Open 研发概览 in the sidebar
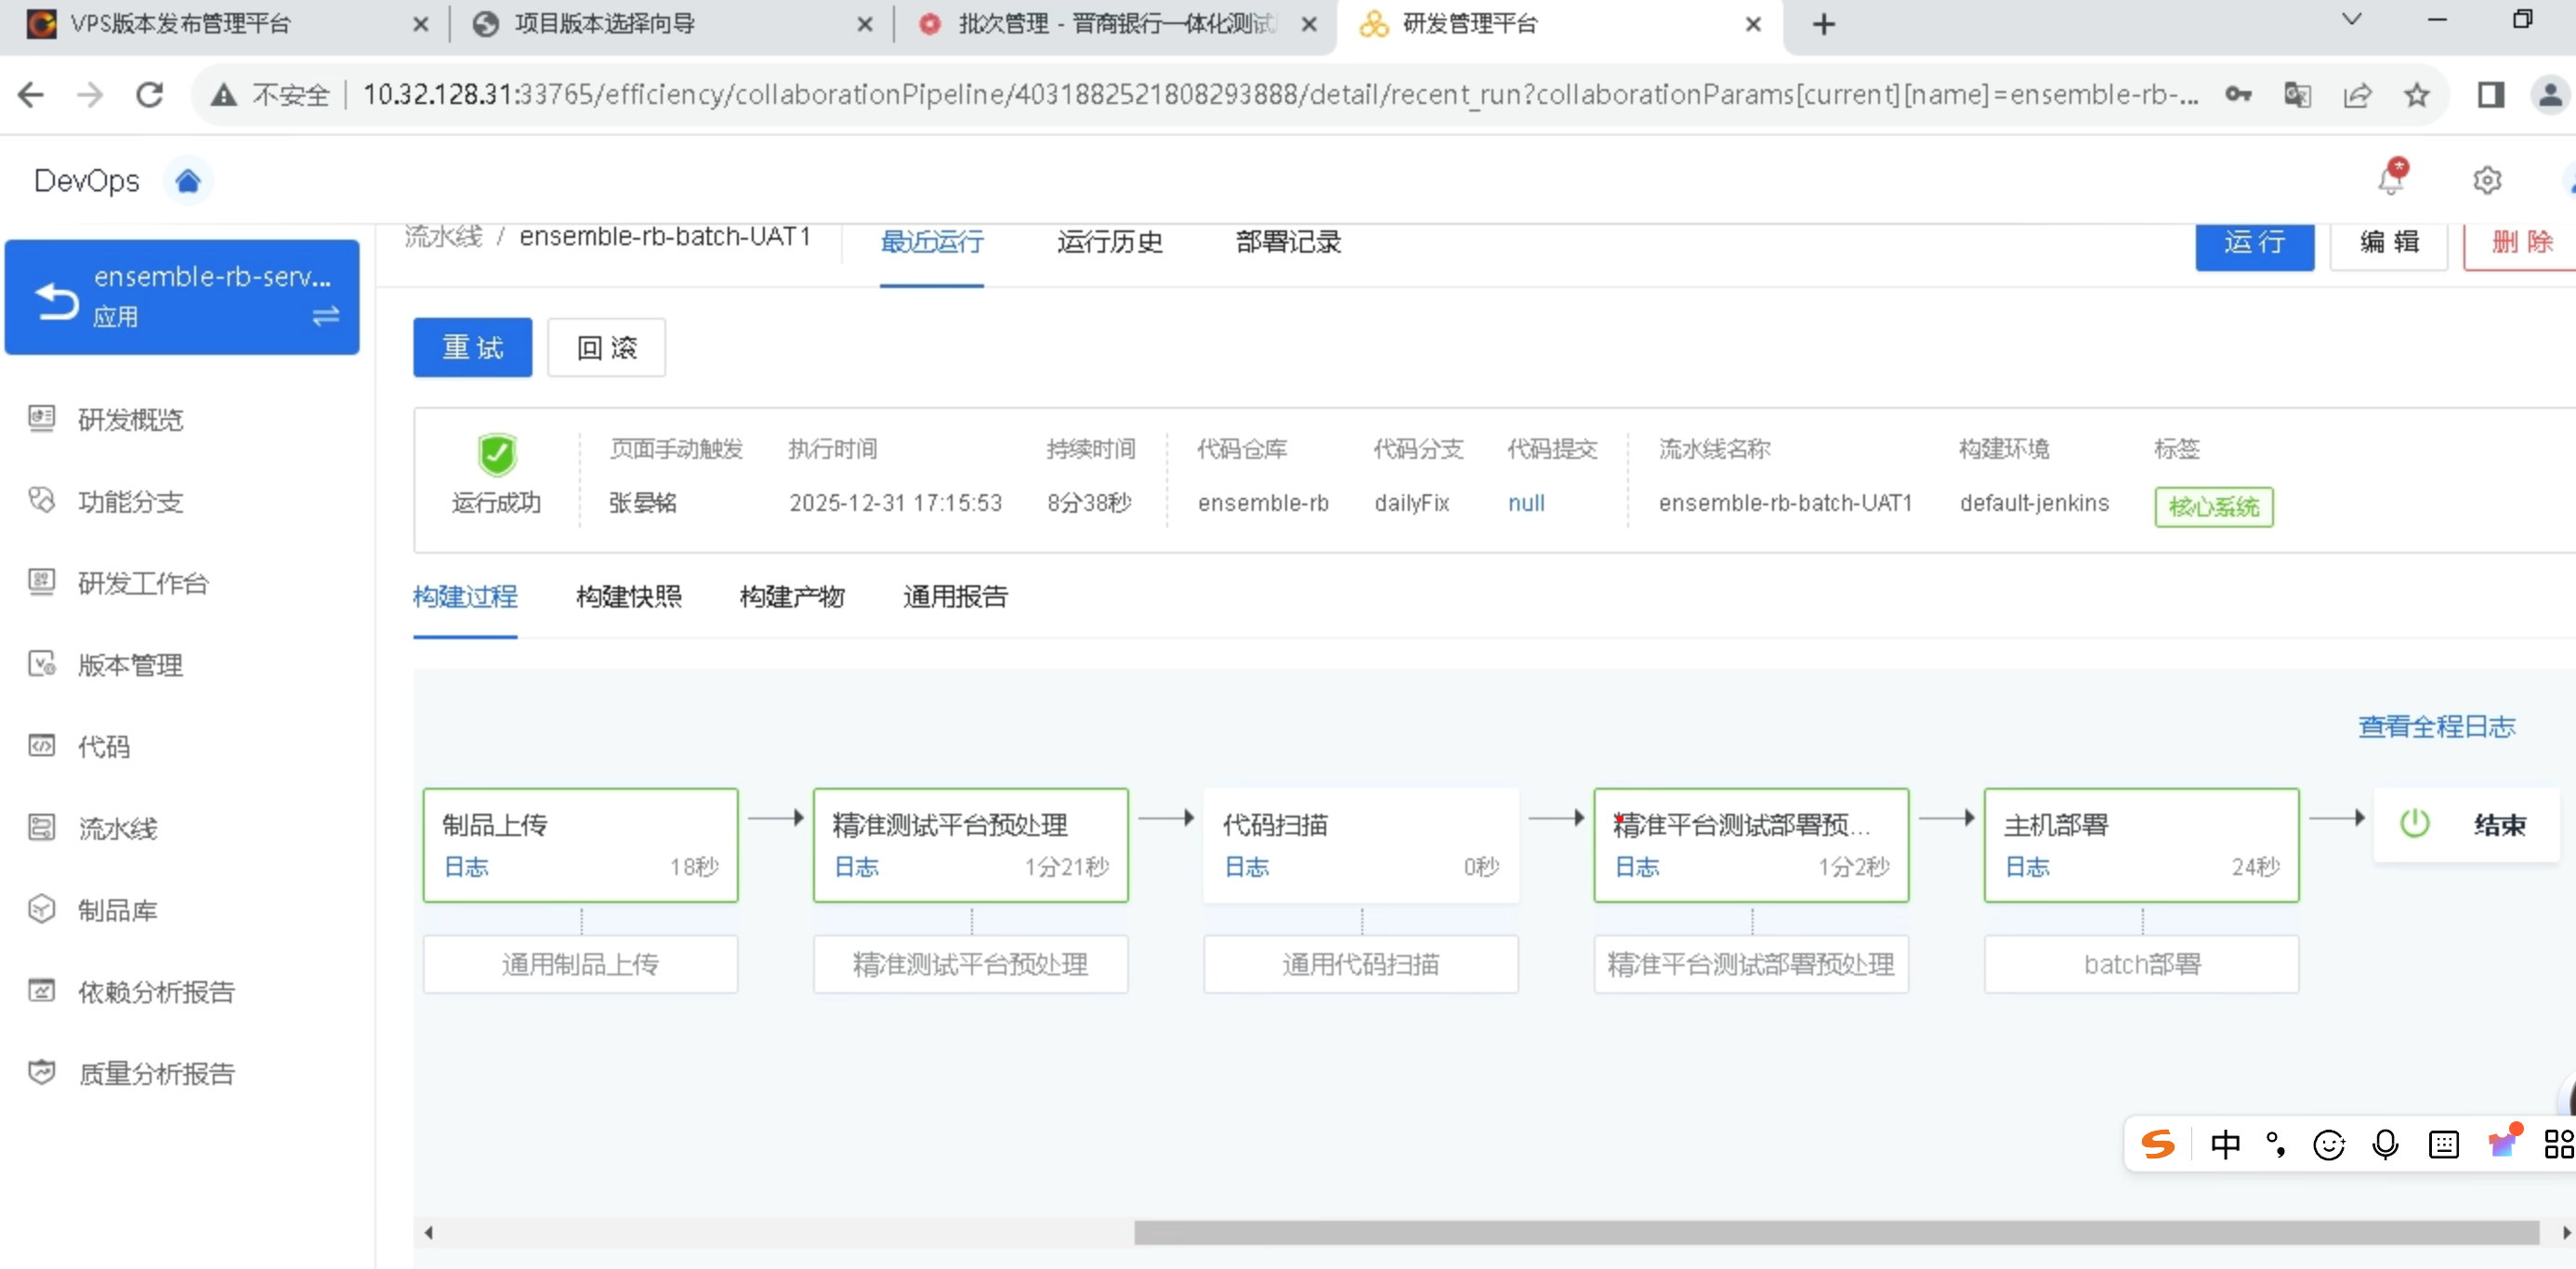Viewport: 2576px width, 1269px height. (130, 419)
